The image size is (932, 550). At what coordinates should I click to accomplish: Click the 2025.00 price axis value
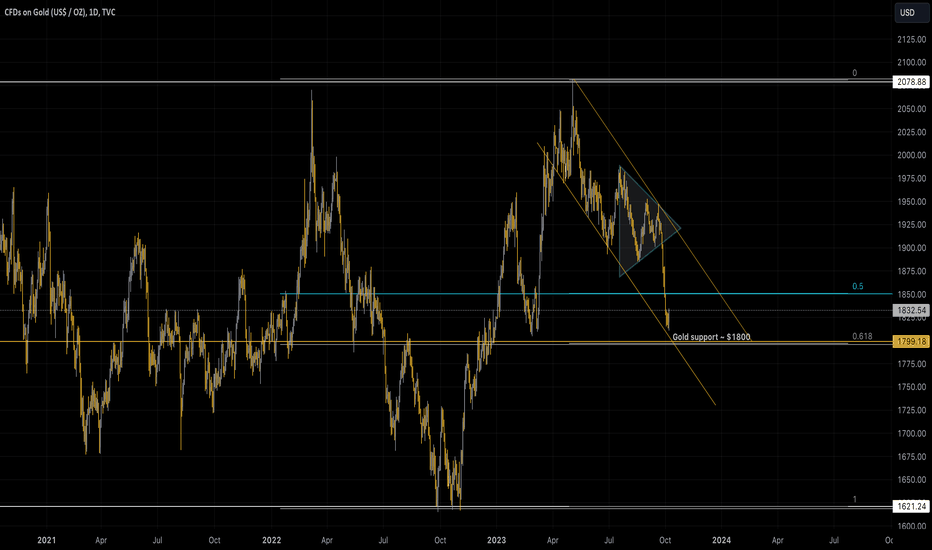click(911, 132)
